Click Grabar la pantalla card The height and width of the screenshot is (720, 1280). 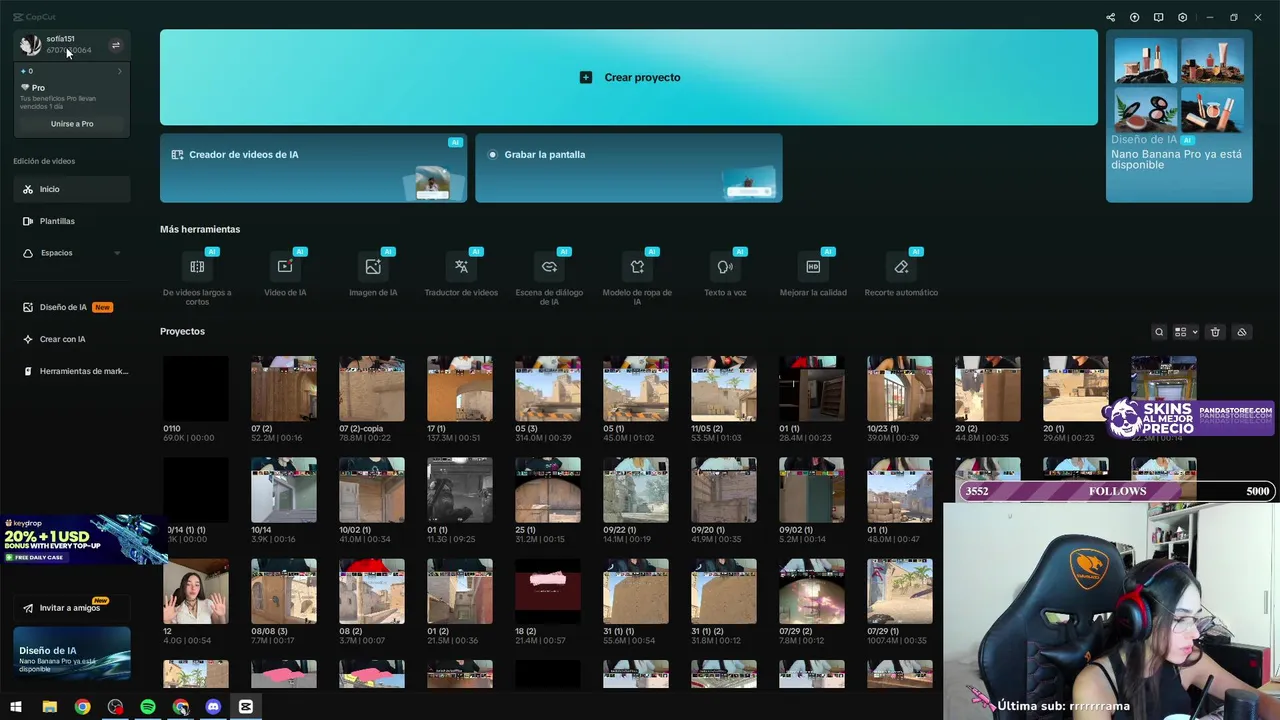tap(629, 168)
